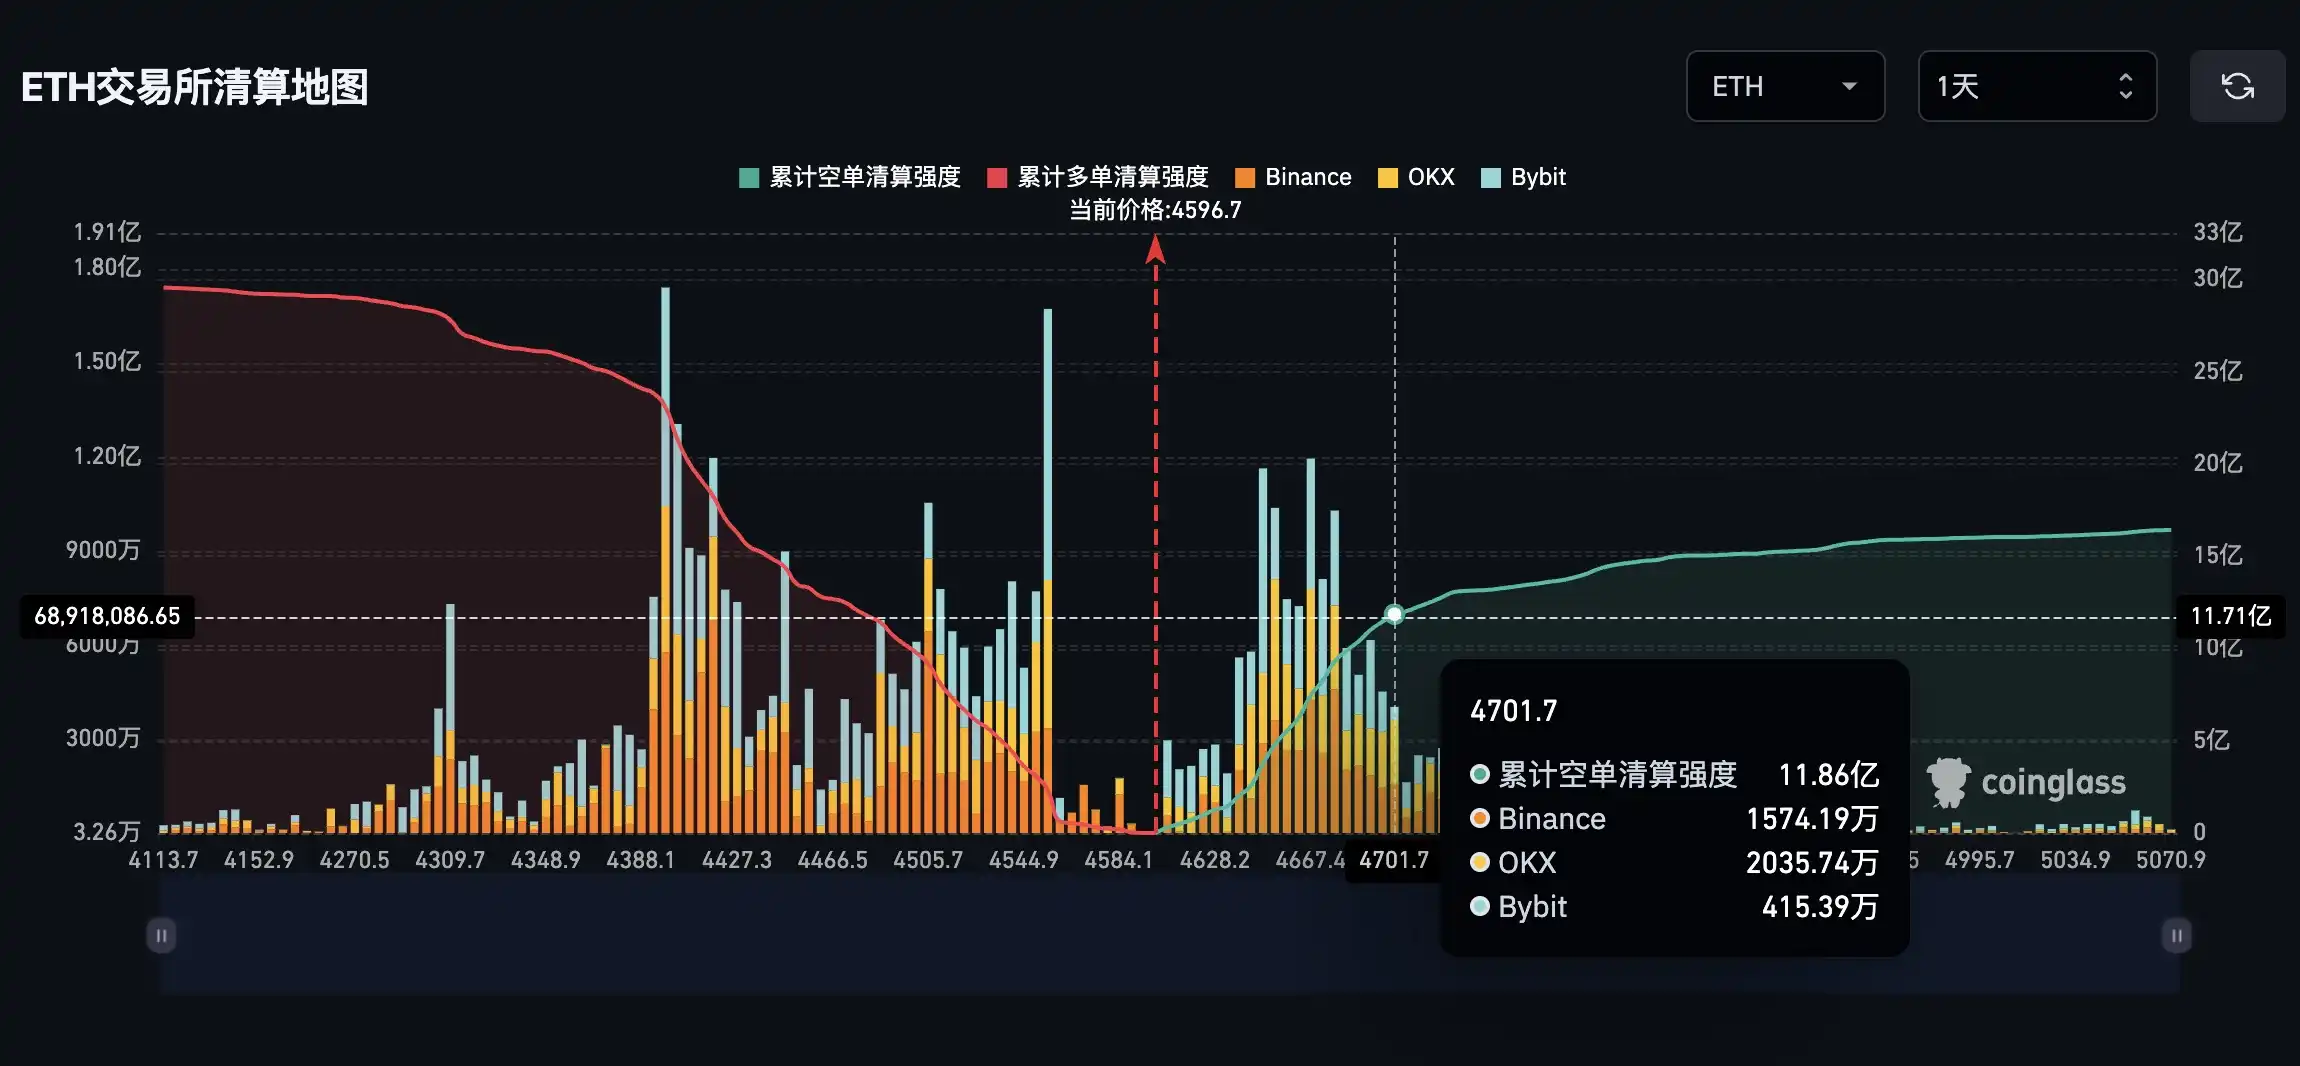
Task: Click the right zoom slider handle
Action: [2176, 936]
